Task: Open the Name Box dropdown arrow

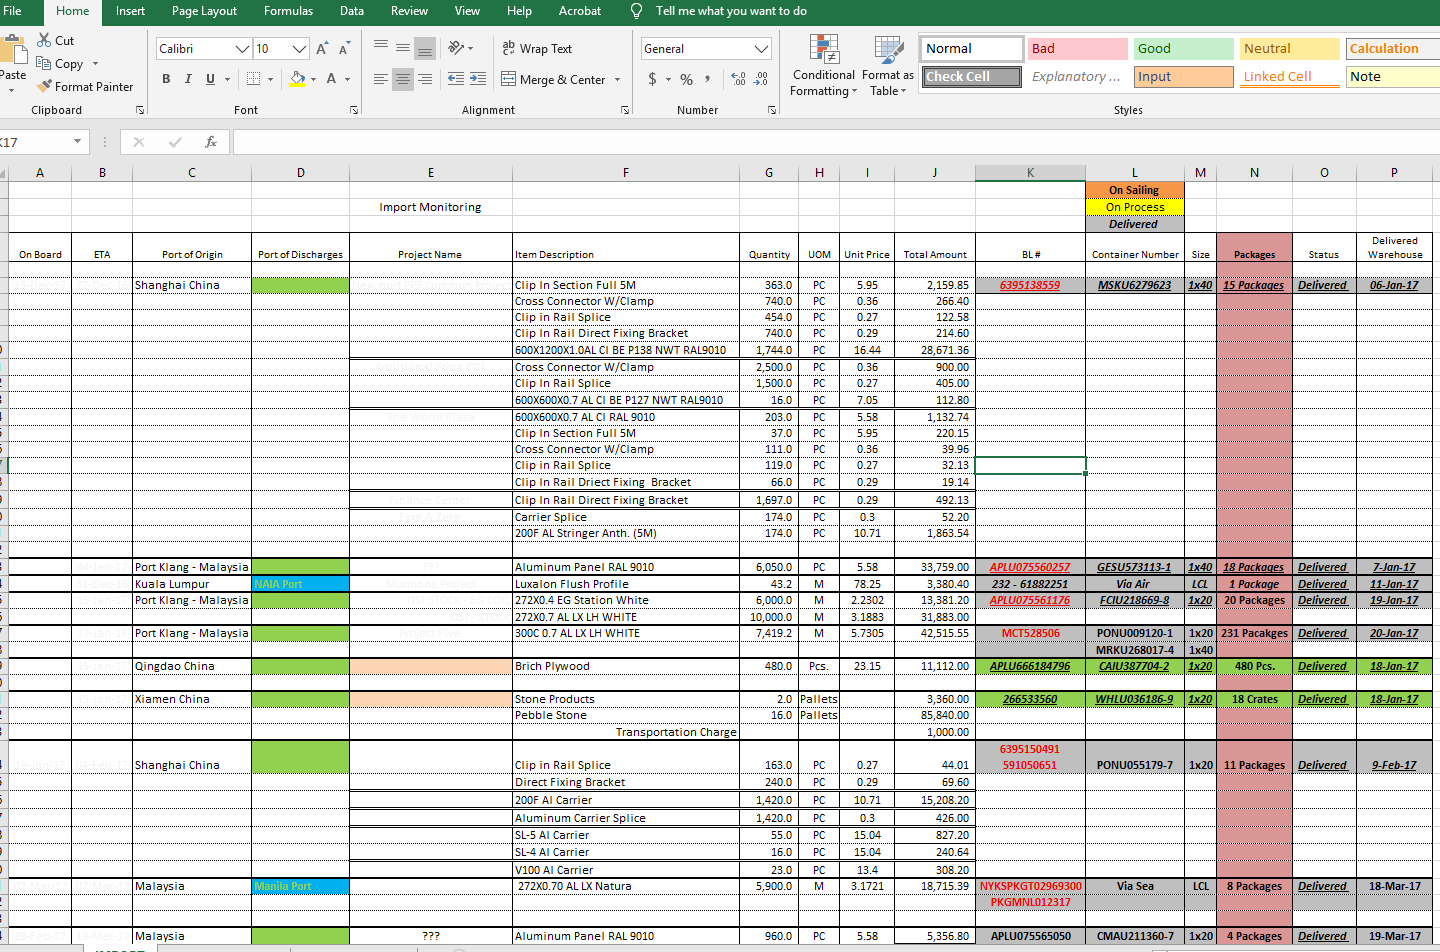Action: [77, 142]
